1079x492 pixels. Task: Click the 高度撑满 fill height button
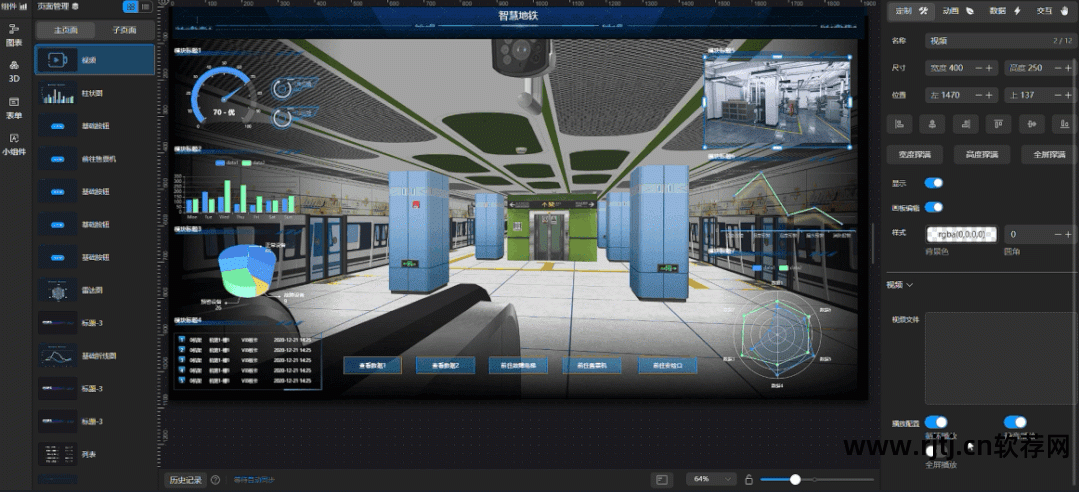982,154
